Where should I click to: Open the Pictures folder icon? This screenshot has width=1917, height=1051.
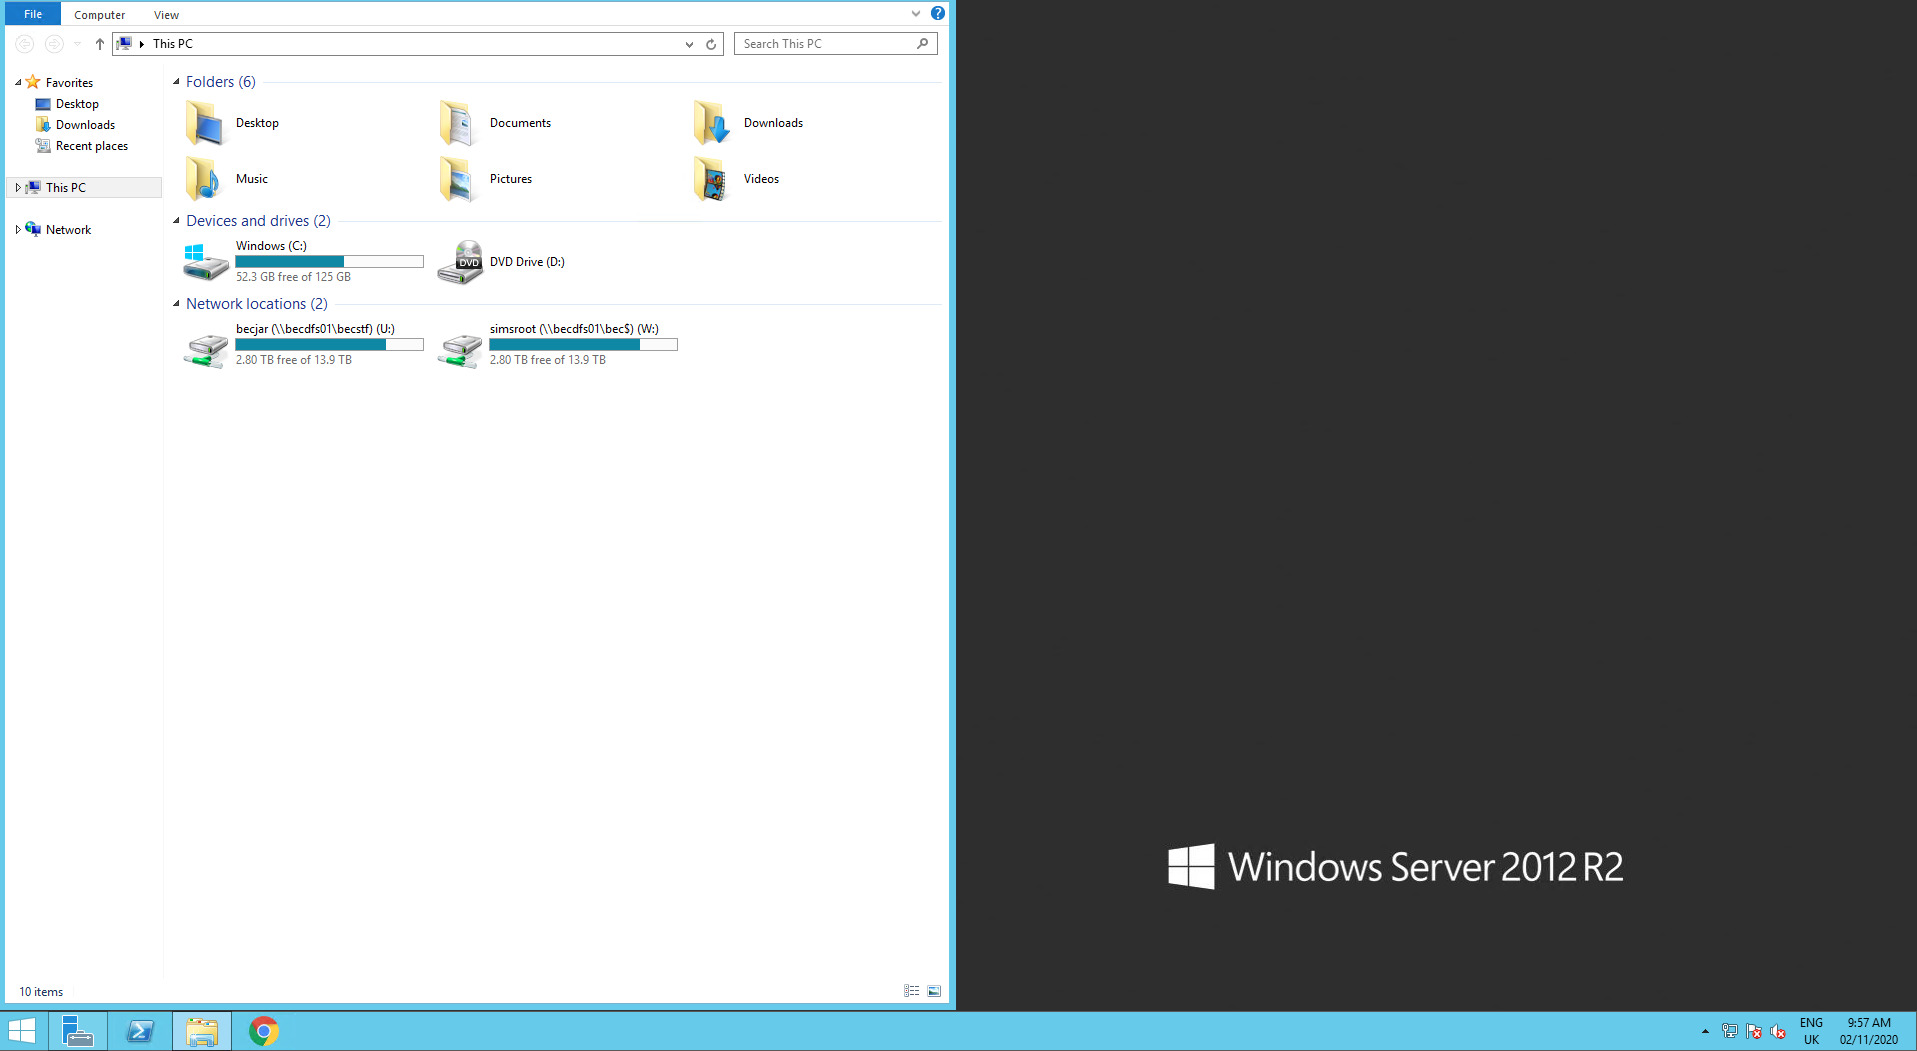[459, 179]
